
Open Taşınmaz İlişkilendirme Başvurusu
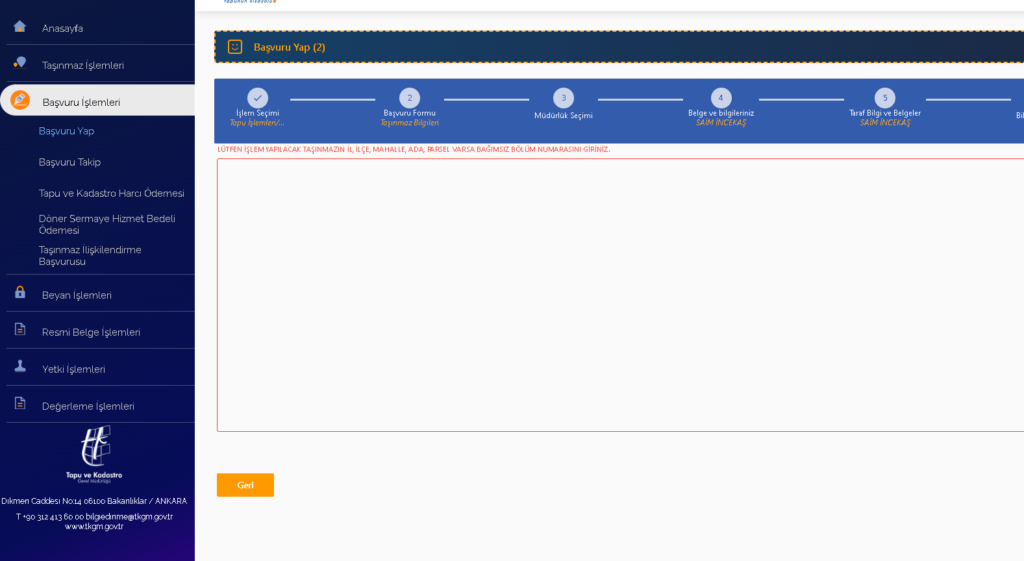coord(90,255)
